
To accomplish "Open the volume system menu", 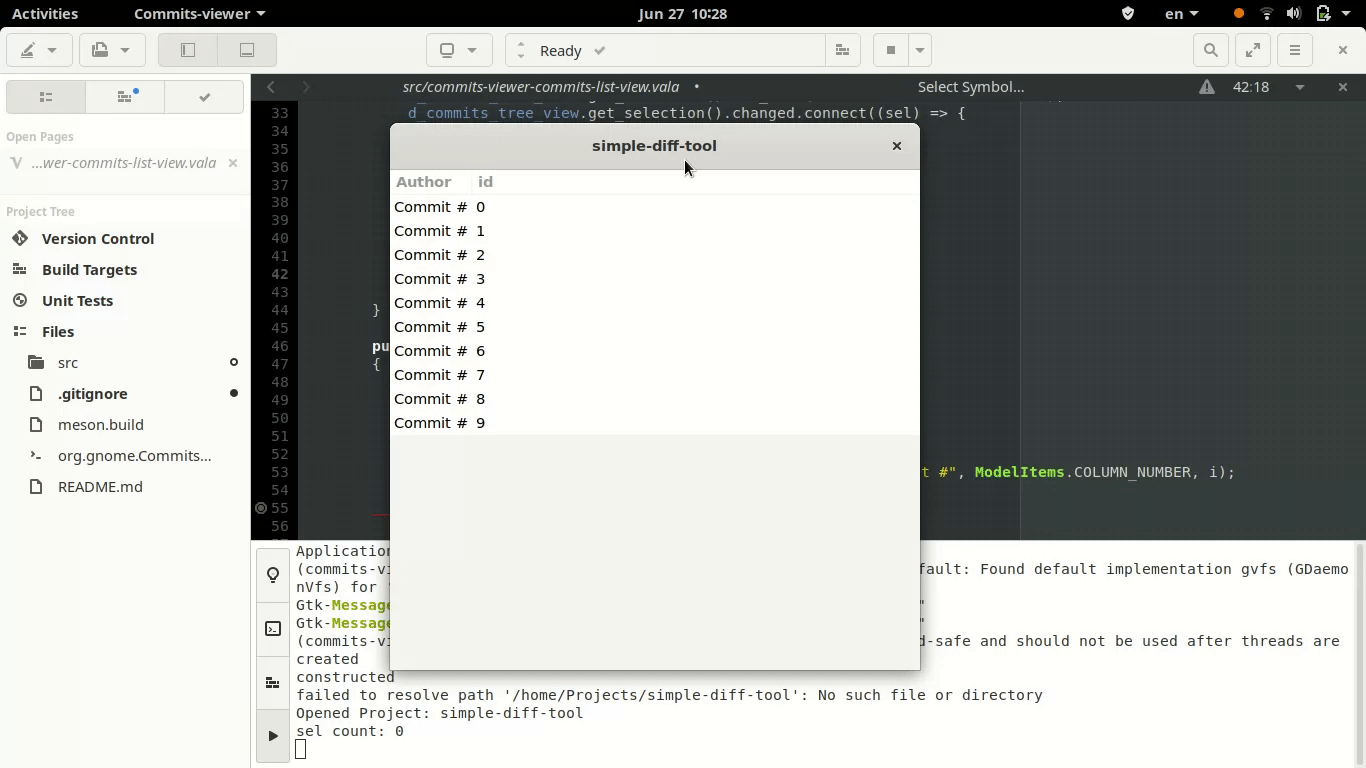I will click(1294, 14).
